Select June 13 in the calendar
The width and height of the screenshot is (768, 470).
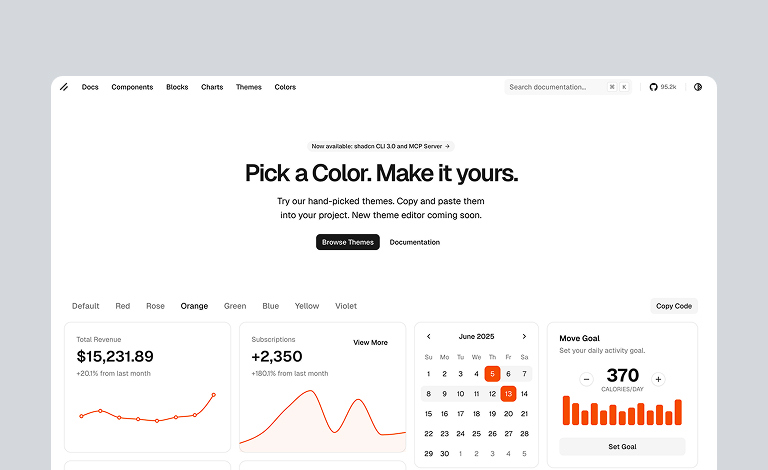508,393
